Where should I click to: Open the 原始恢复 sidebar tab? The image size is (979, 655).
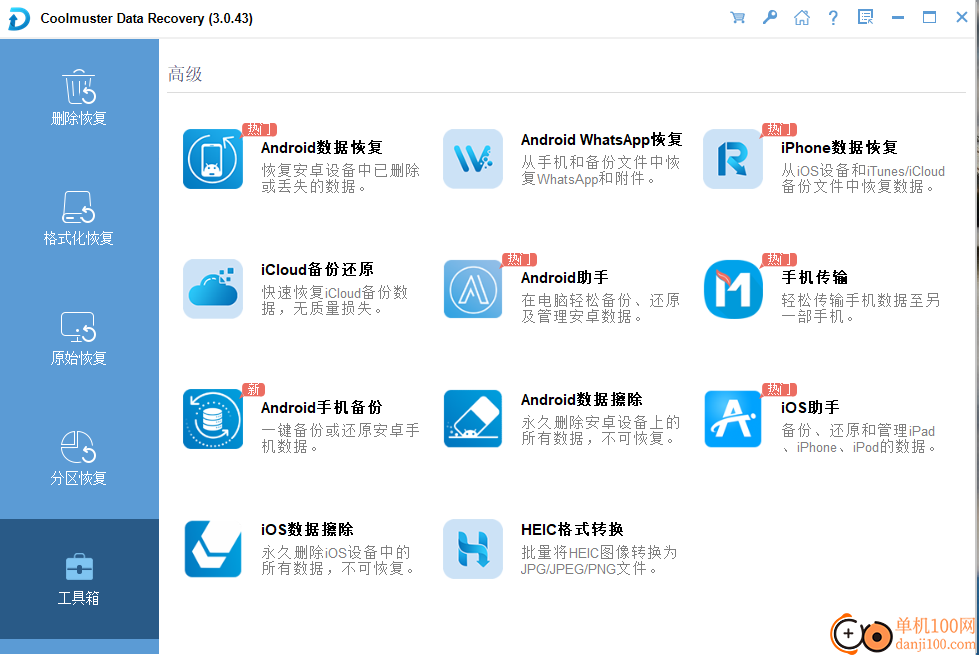(79, 338)
